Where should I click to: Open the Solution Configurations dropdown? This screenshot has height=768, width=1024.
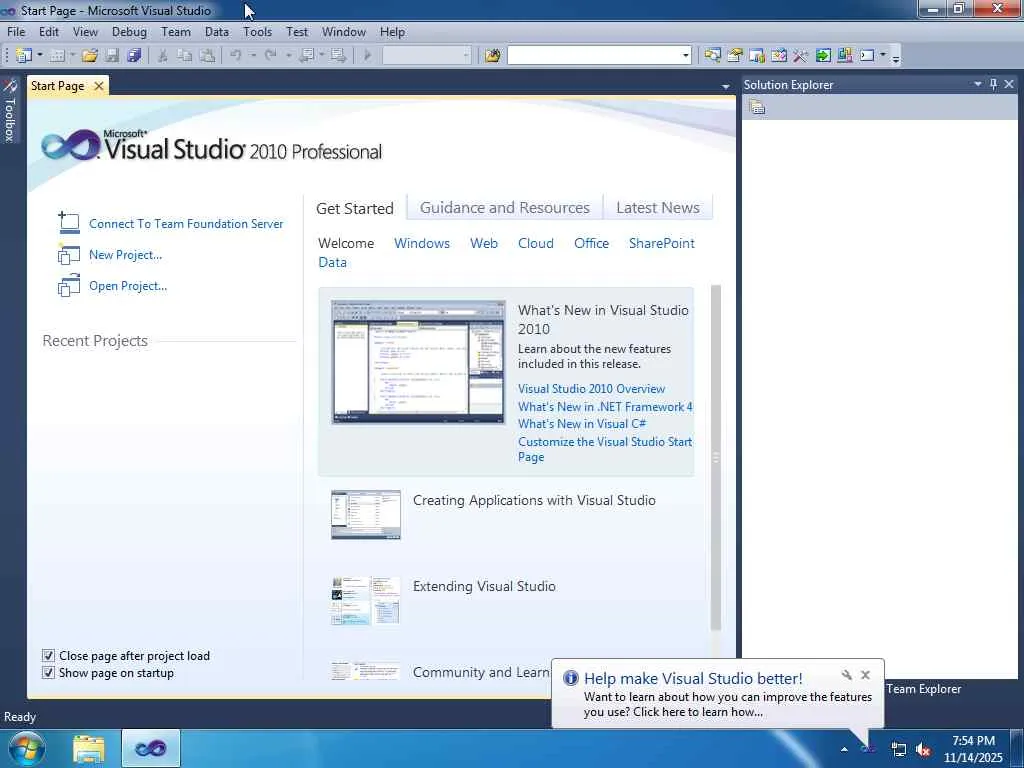[x=466, y=56]
